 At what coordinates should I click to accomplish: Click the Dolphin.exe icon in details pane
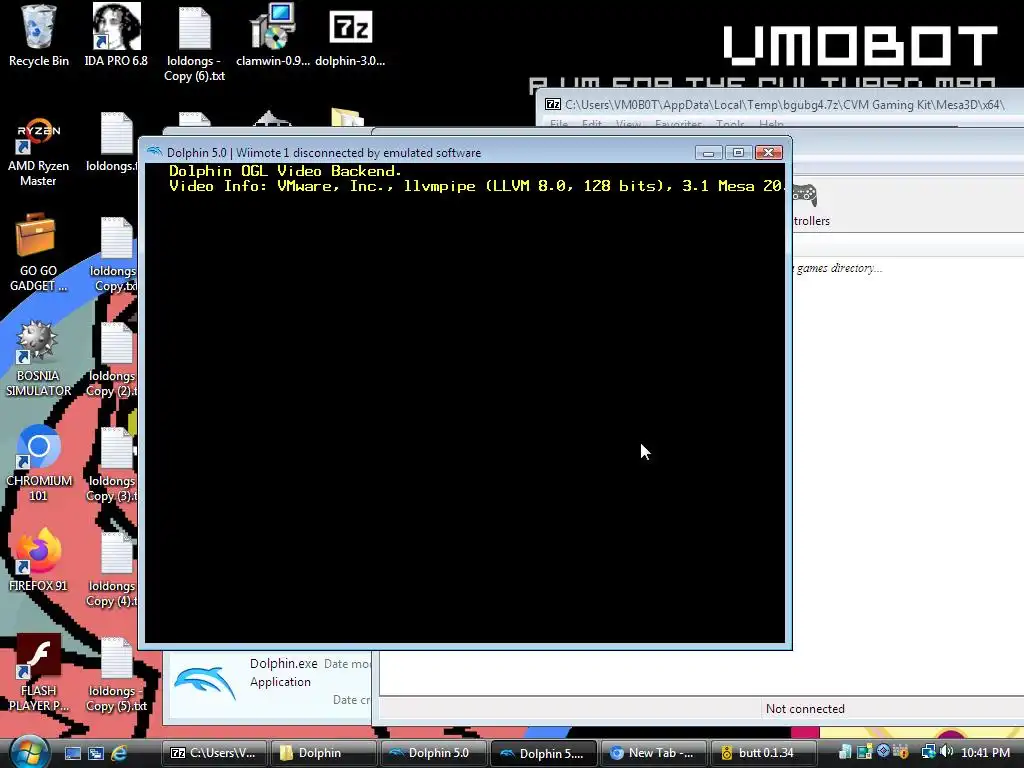point(205,684)
